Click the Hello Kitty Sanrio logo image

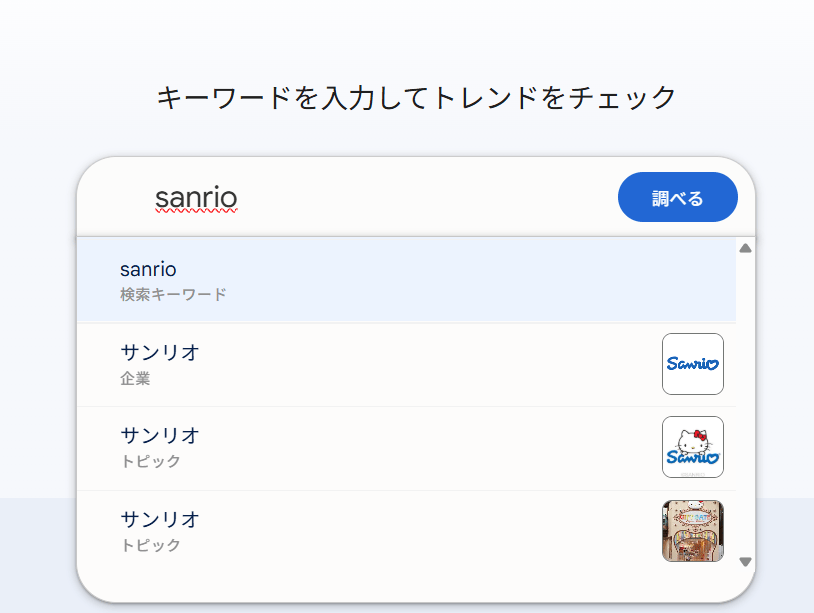tap(692, 447)
